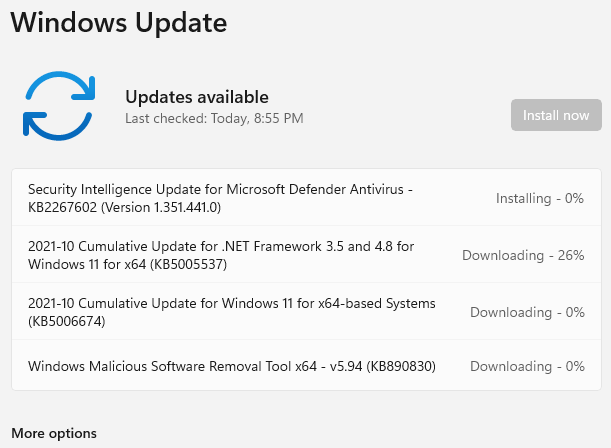Click the blue update sync arrows icon
The width and height of the screenshot is (611, 448).
[57, 106]
